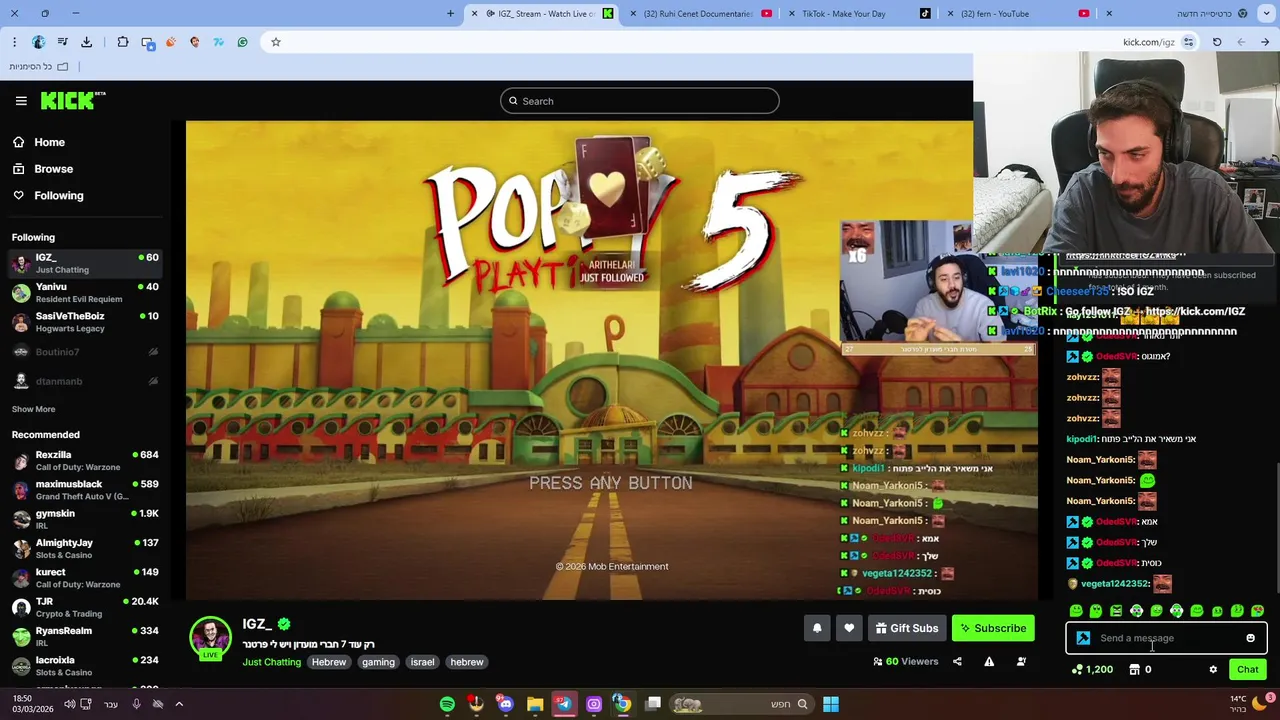
Task: Open the hamburger sidebar menu
Action: coord(21,100)
